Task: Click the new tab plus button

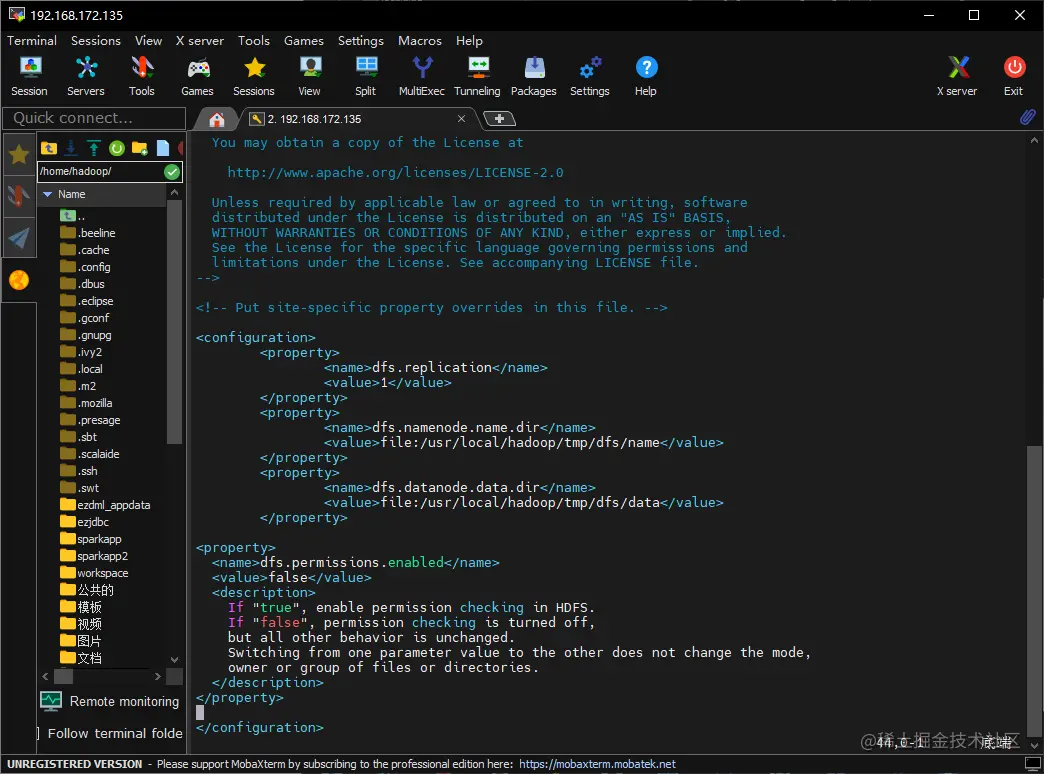Action: pos(499,119)
